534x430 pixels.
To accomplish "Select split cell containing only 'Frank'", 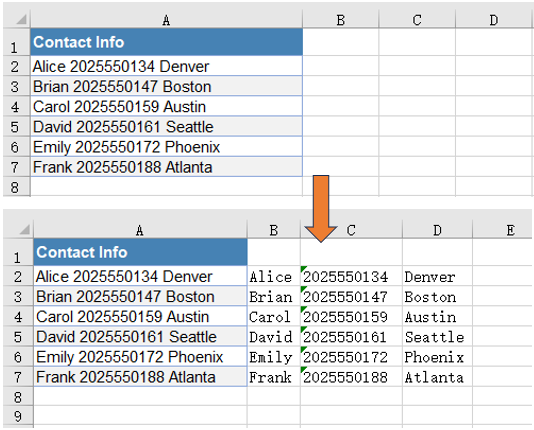I will pos(274,377).
